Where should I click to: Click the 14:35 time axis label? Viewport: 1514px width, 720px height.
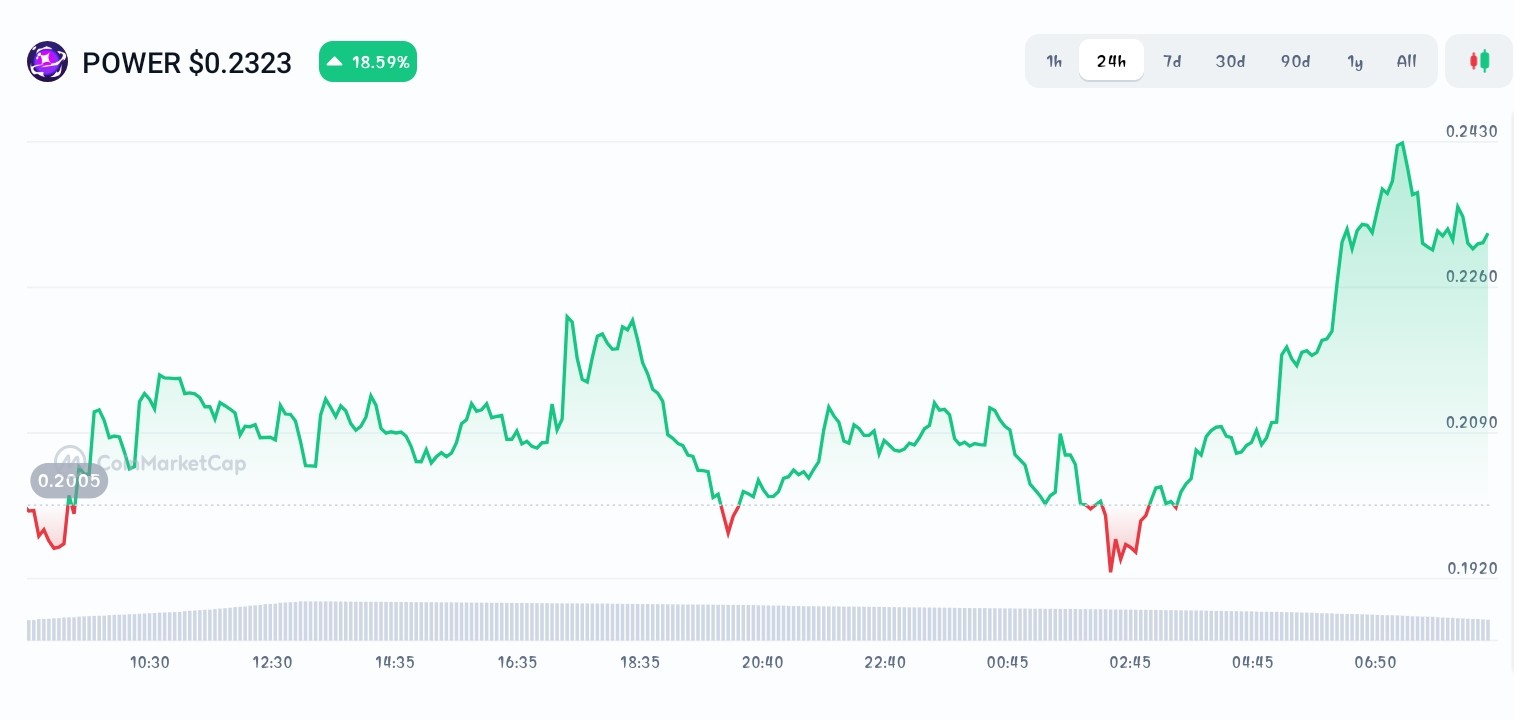click(x=395, y=662)
